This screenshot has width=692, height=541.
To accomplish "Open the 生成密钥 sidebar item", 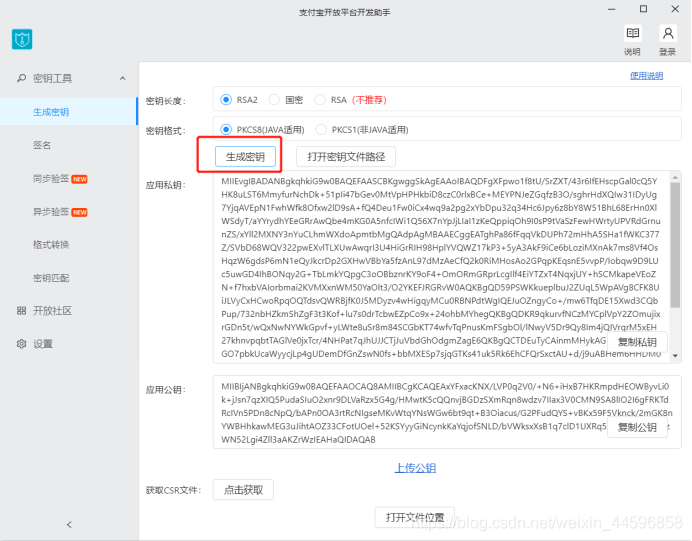I will coord(68,112).
